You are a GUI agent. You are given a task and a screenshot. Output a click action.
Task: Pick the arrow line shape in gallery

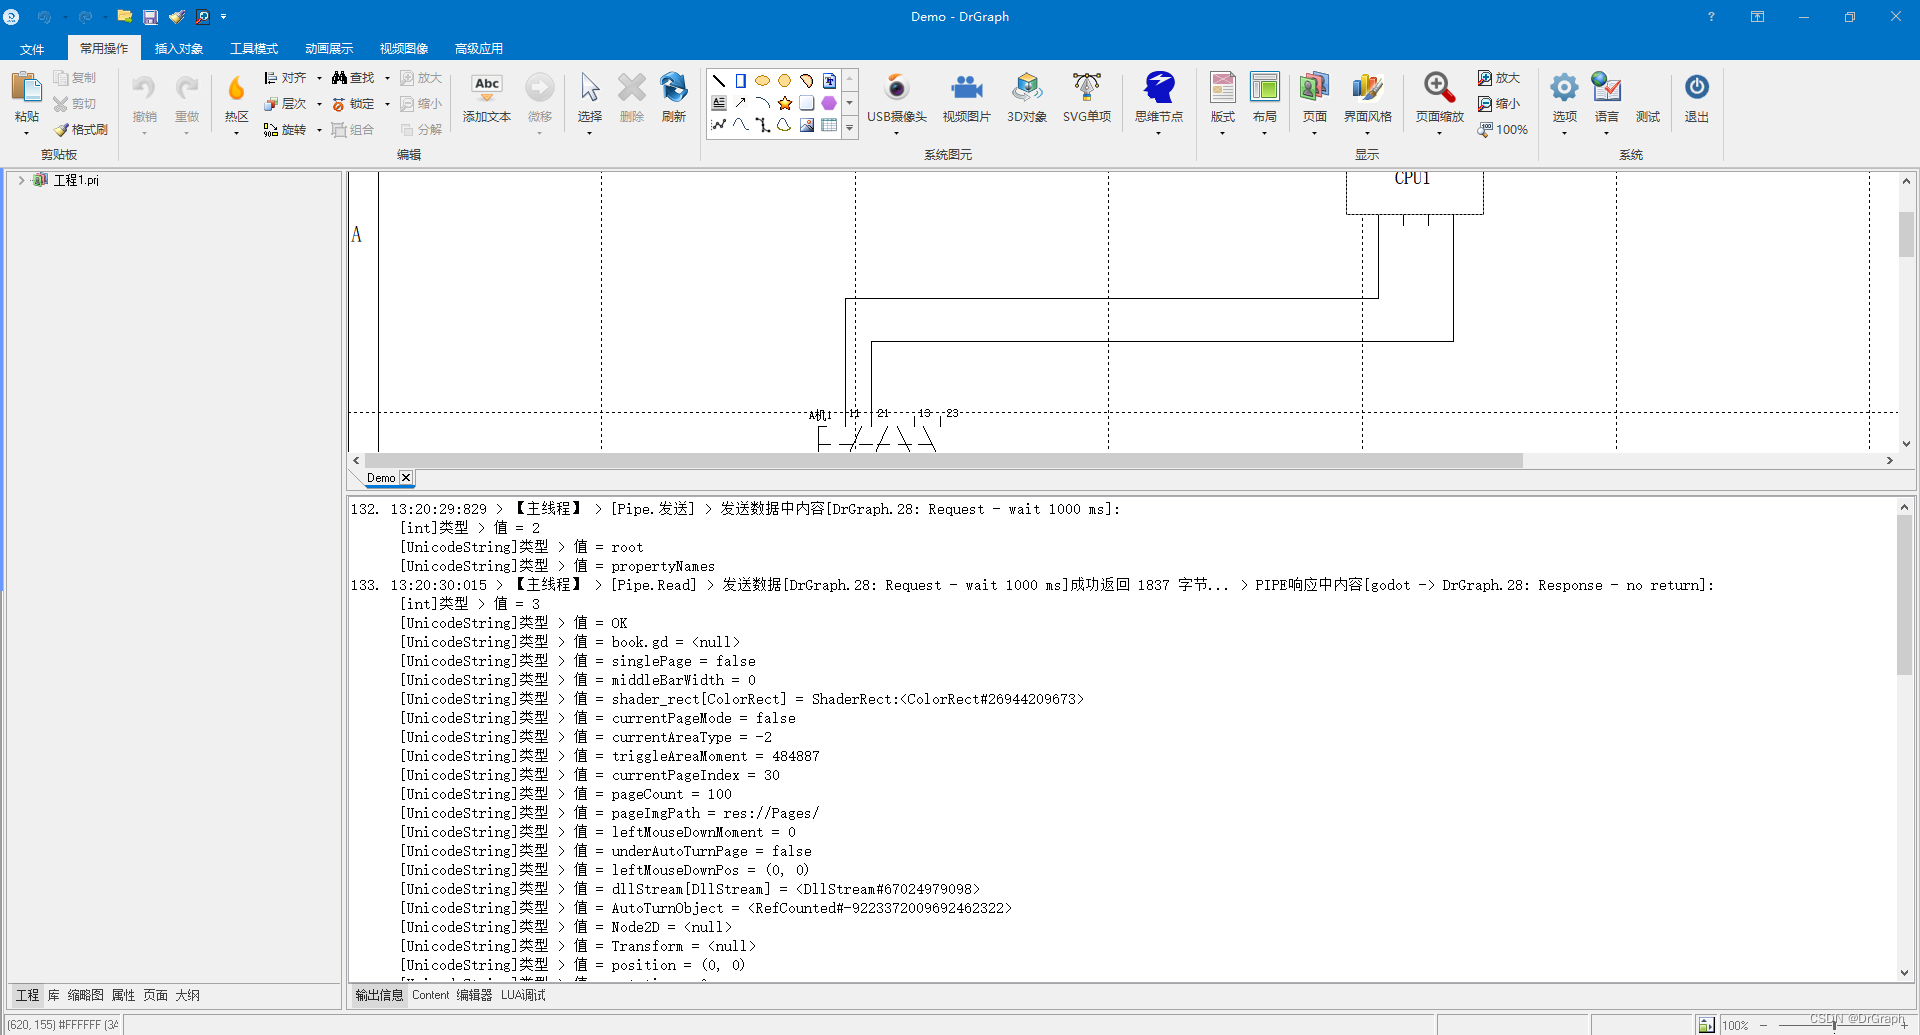741,103
